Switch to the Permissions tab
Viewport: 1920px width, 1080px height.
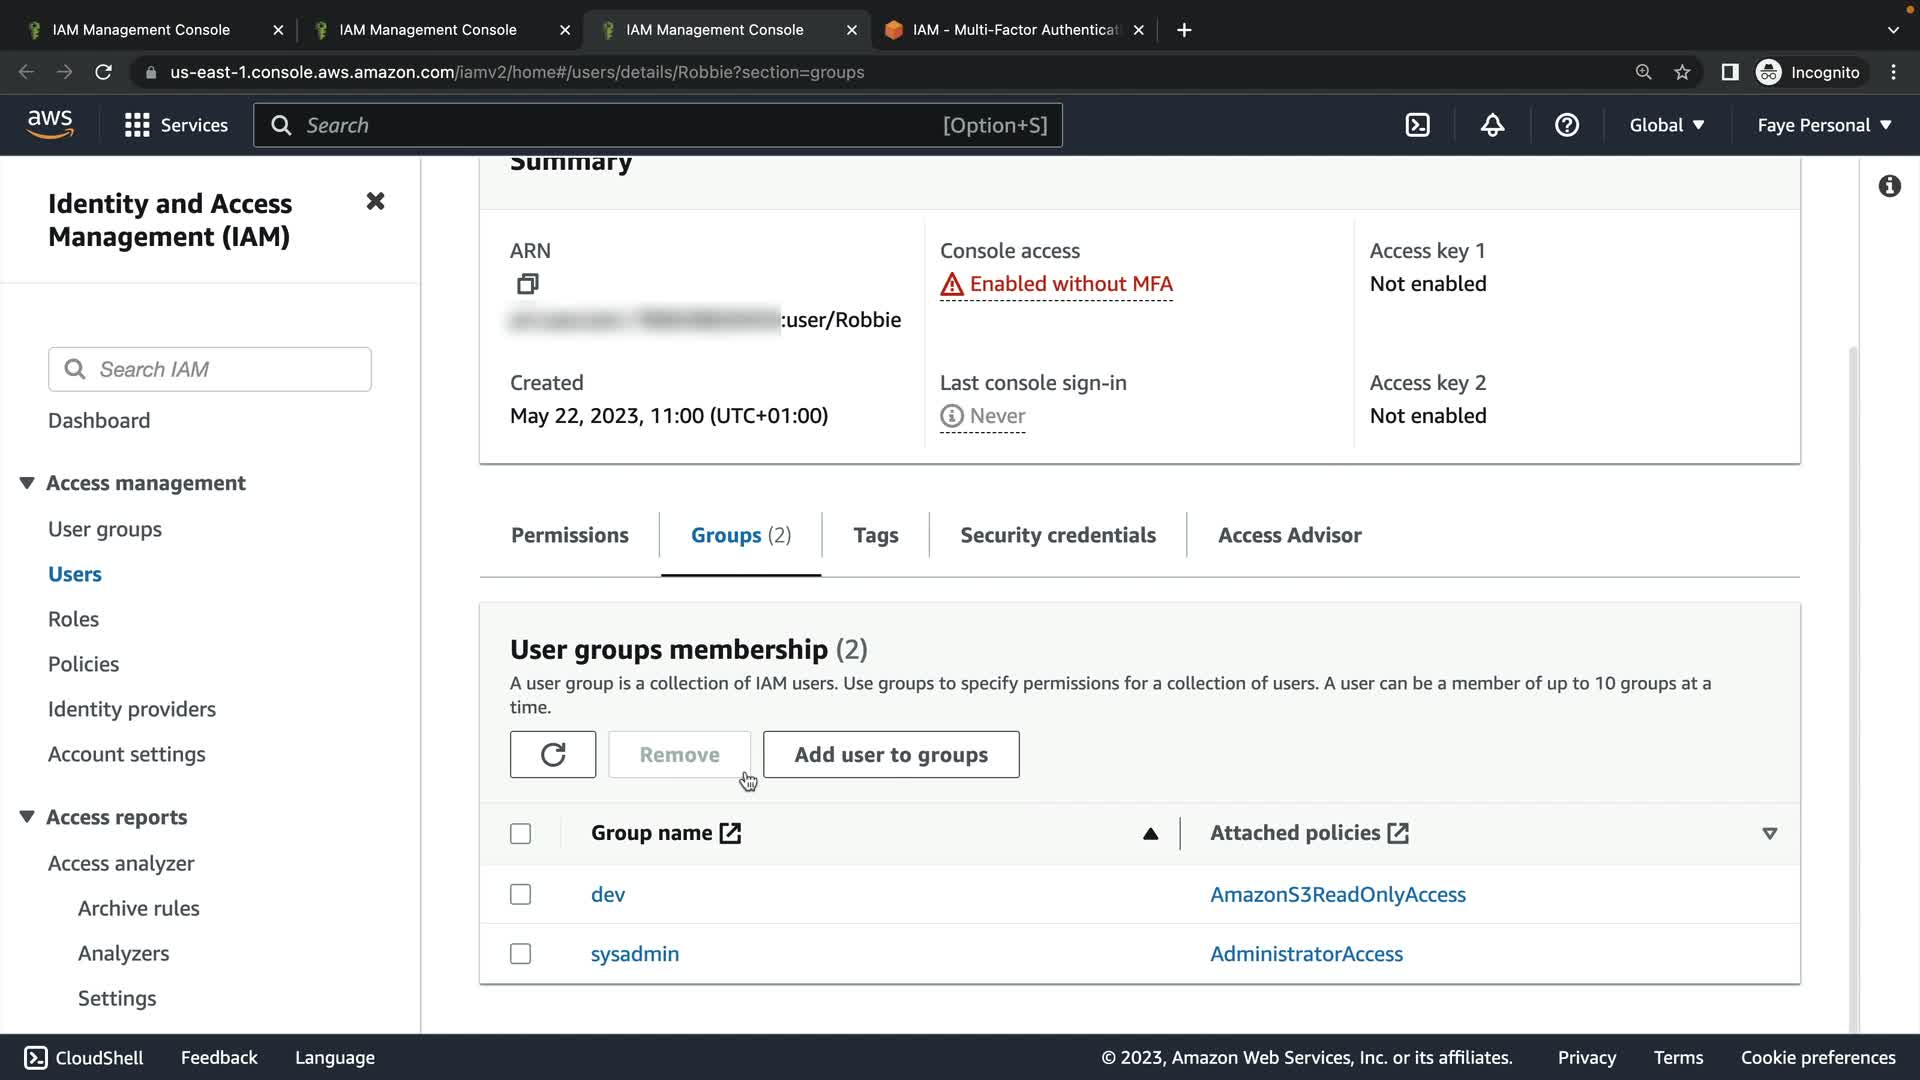coord(569,535)
